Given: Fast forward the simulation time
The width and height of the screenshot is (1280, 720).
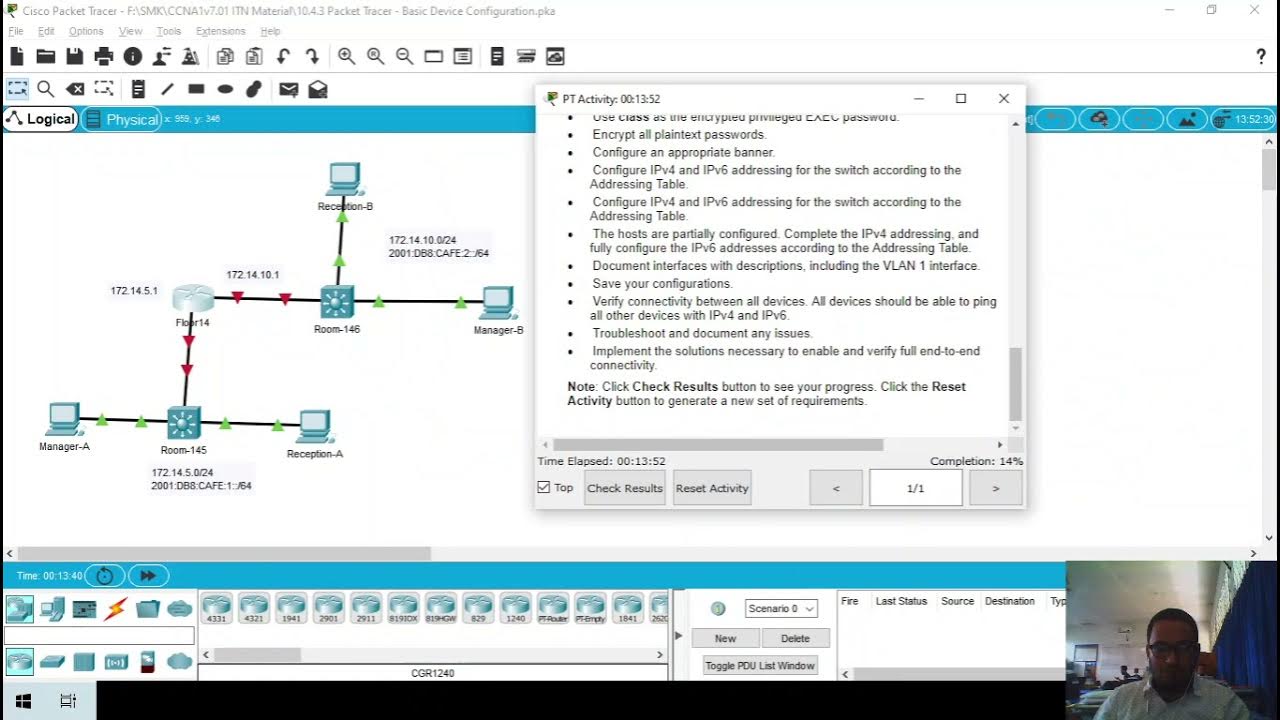Looking at the screenshot, I should [x=148, y=575].
